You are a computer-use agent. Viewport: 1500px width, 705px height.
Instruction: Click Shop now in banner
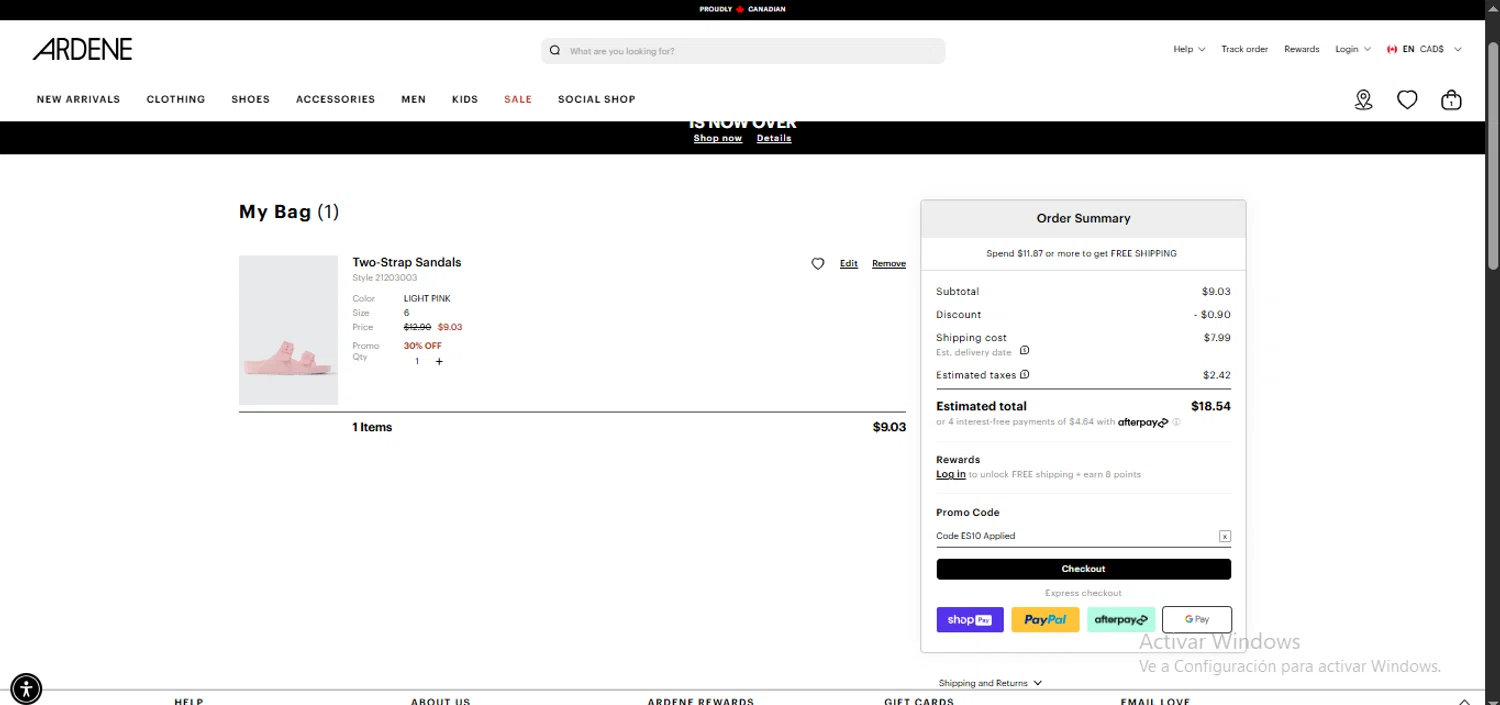tap(718, 138)
